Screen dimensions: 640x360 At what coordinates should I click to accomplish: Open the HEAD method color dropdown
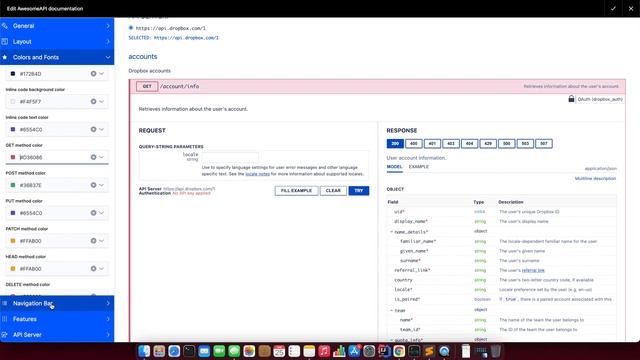[x=102, y=269]
